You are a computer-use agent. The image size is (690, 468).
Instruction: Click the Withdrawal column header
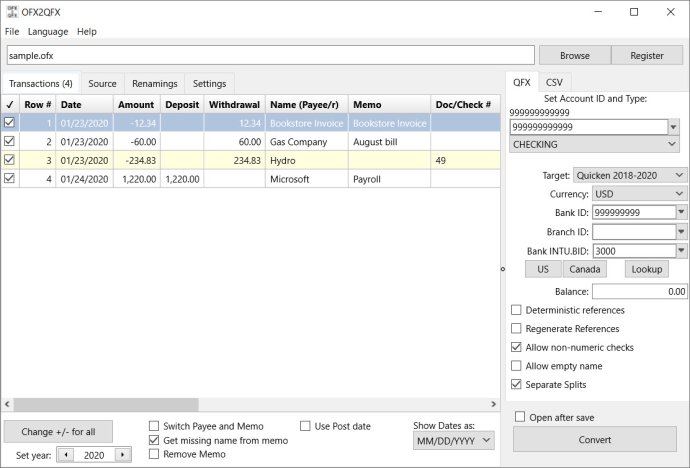pos(235,105)
